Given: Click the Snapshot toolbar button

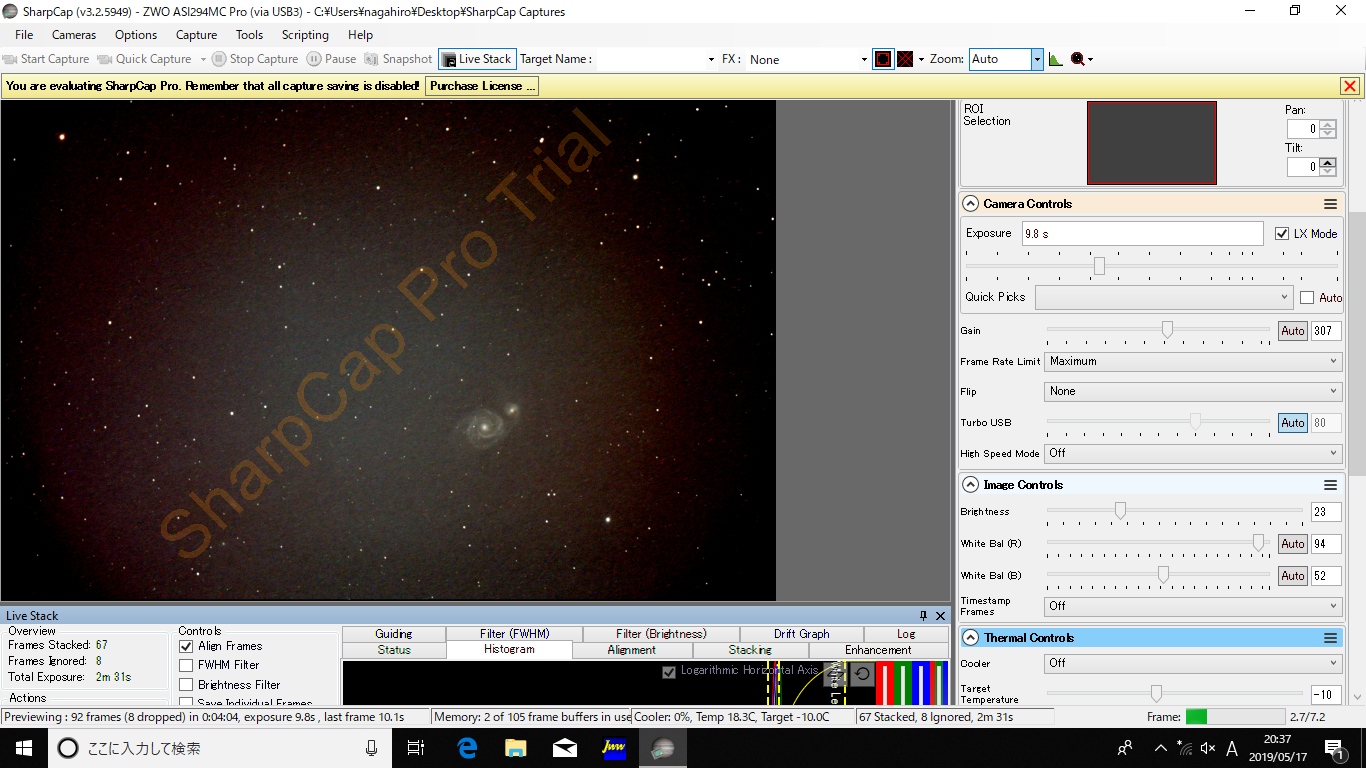Looking at the screenshot, I should (398, 59).
